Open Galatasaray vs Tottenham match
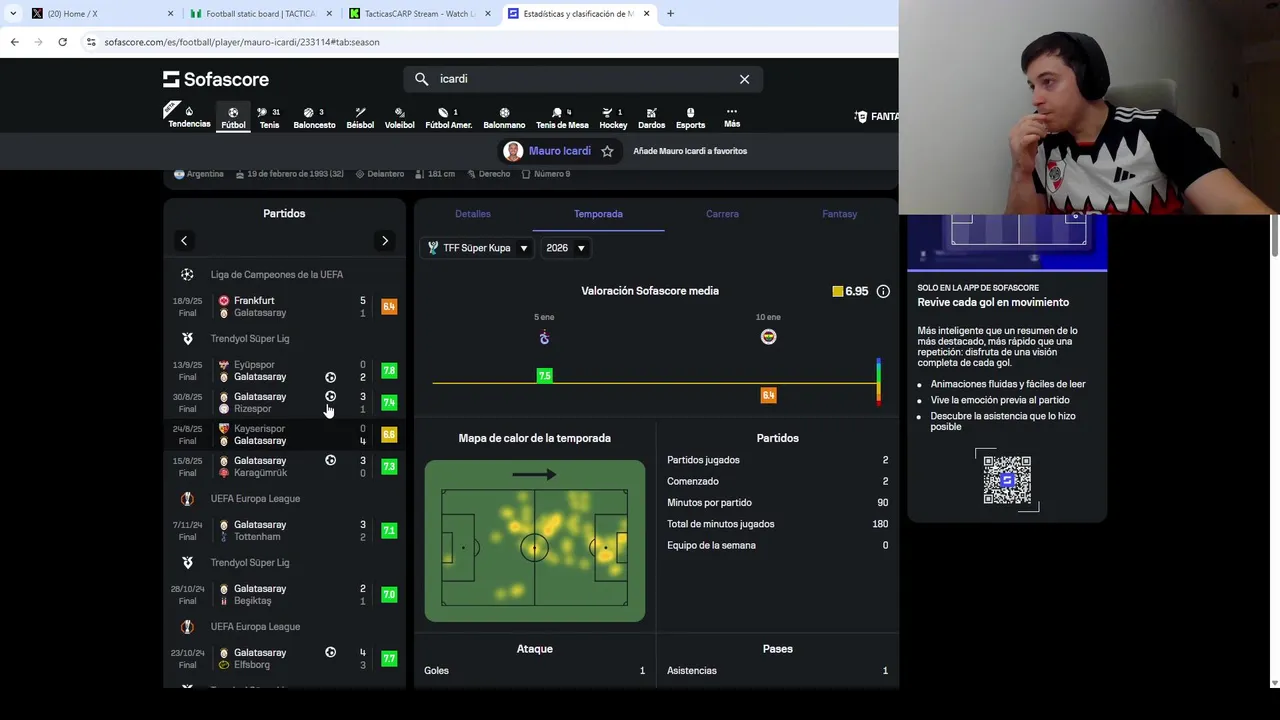 [284, 531]
